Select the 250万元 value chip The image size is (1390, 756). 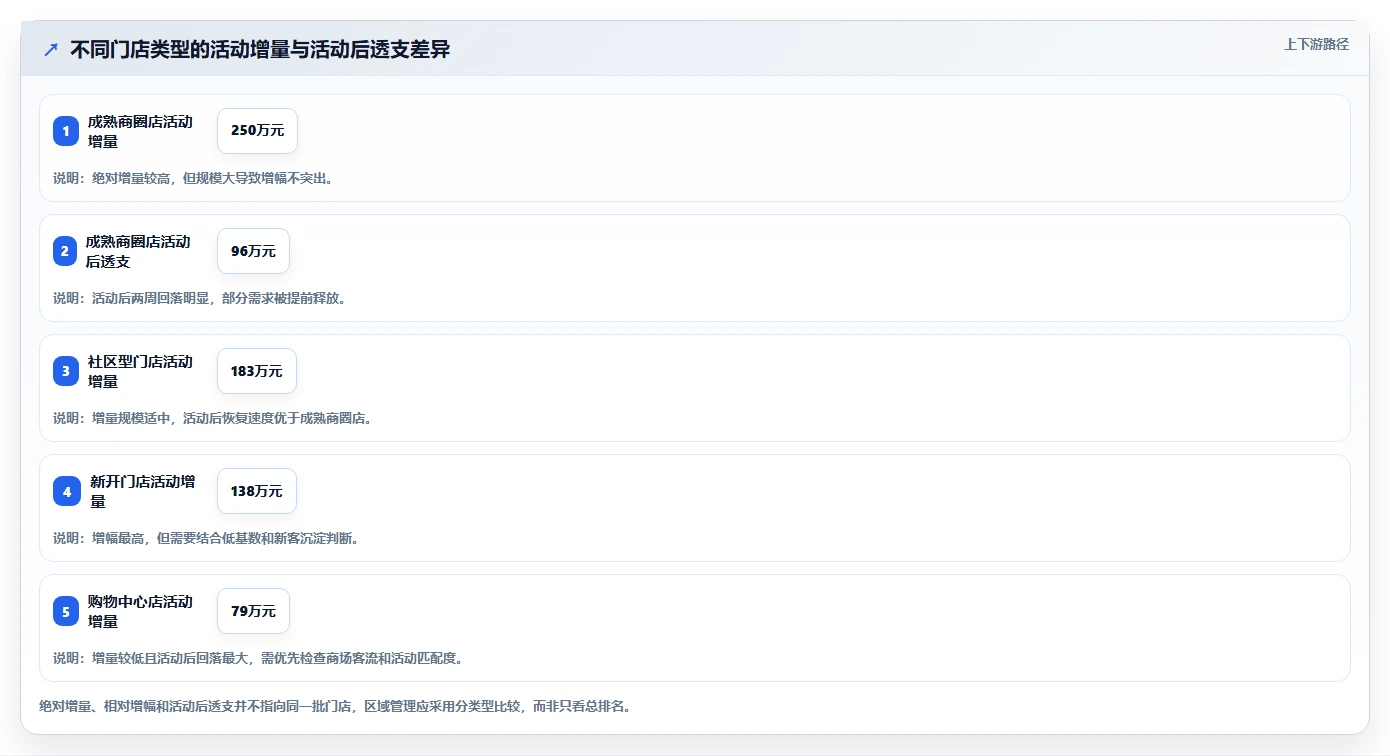[x=257, y=131]
